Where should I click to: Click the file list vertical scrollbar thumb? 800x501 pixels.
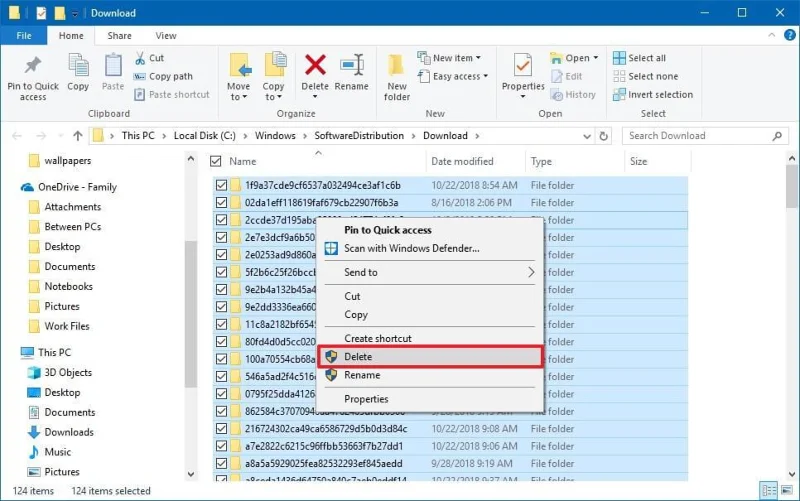(791, 187)
